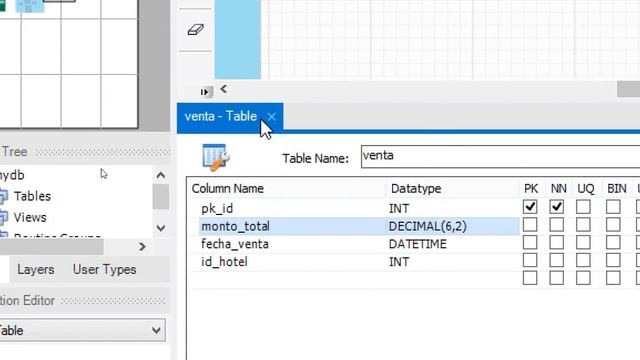Click the light-blue table in navigator preview
Screen dimensions: 640x360
click(29, 6)
